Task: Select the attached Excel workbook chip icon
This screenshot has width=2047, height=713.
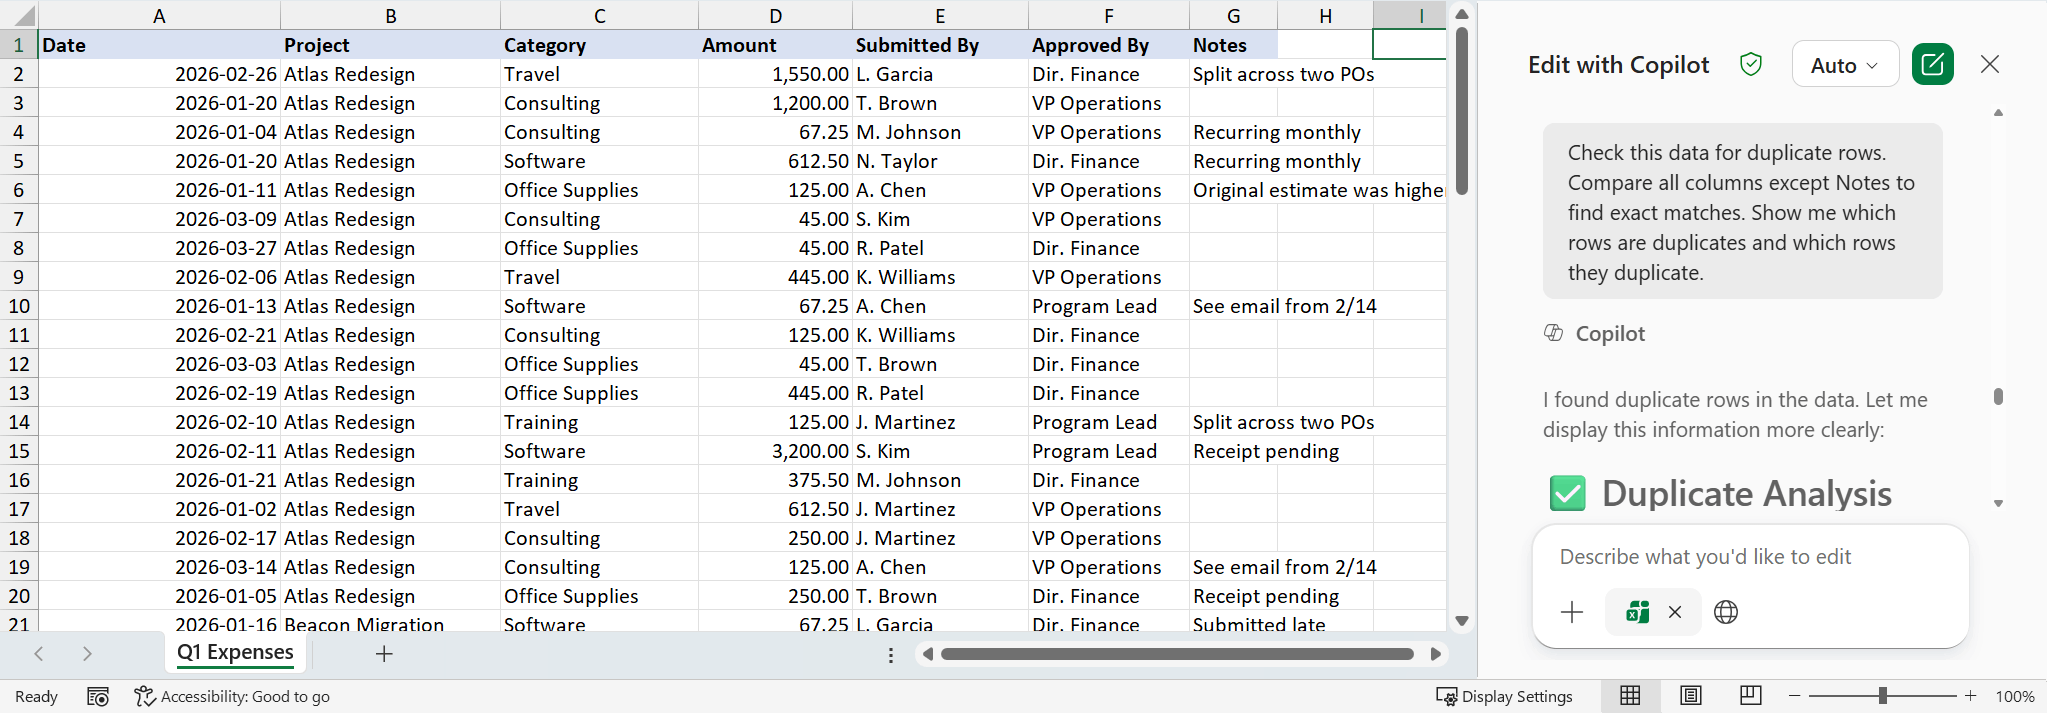Action: coord(1638,612)
